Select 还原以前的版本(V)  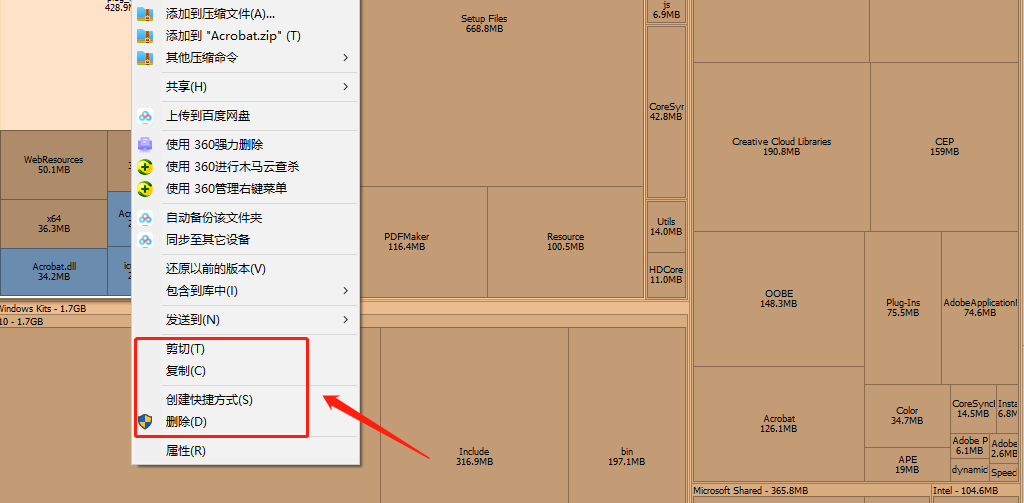(246, 268)
